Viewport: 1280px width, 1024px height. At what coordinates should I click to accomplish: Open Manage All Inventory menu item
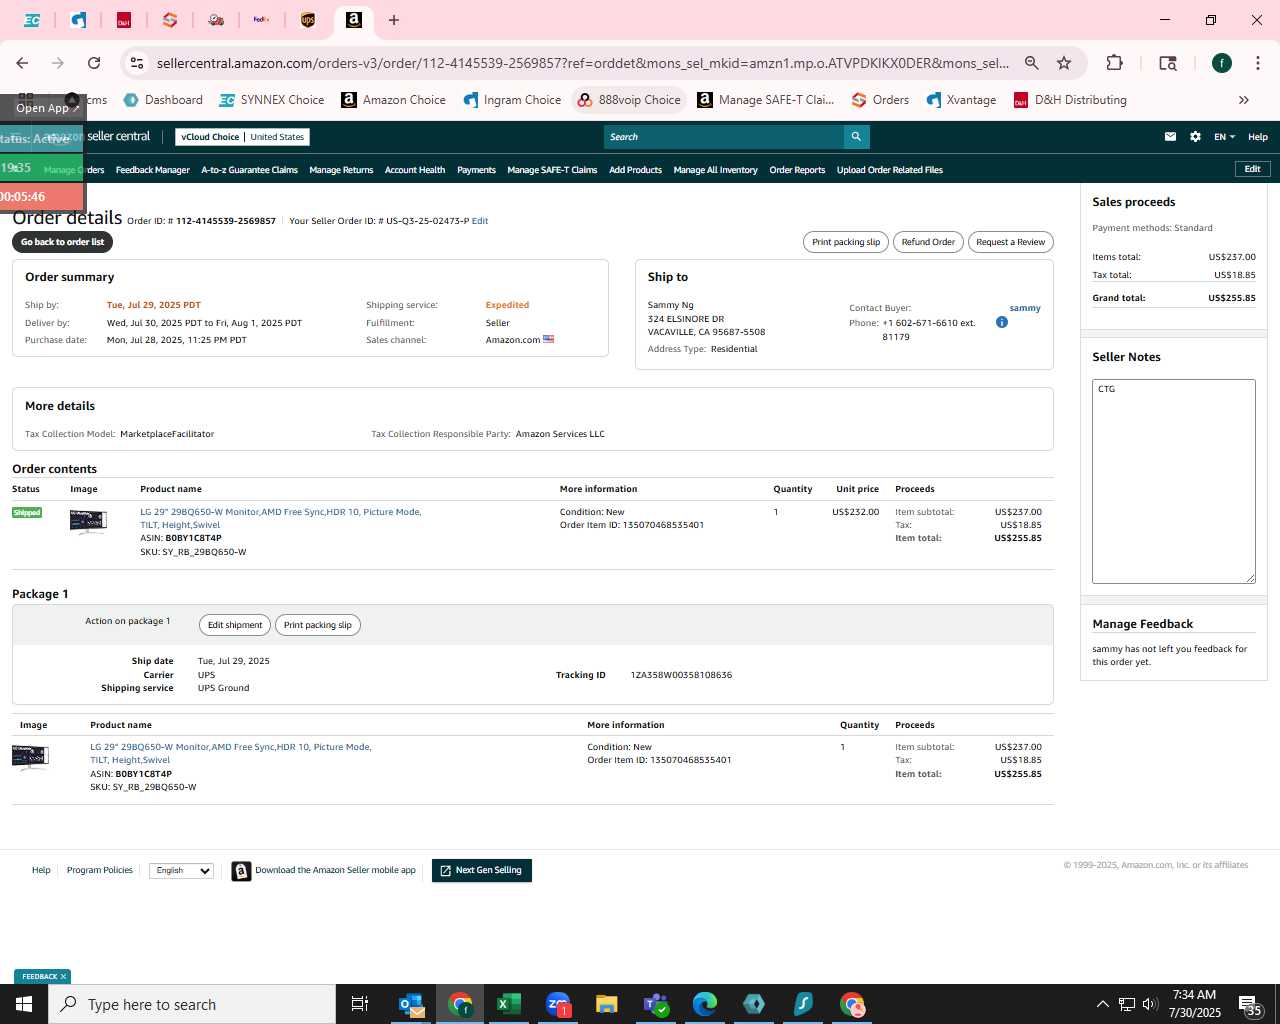click(x=715, y=170)
